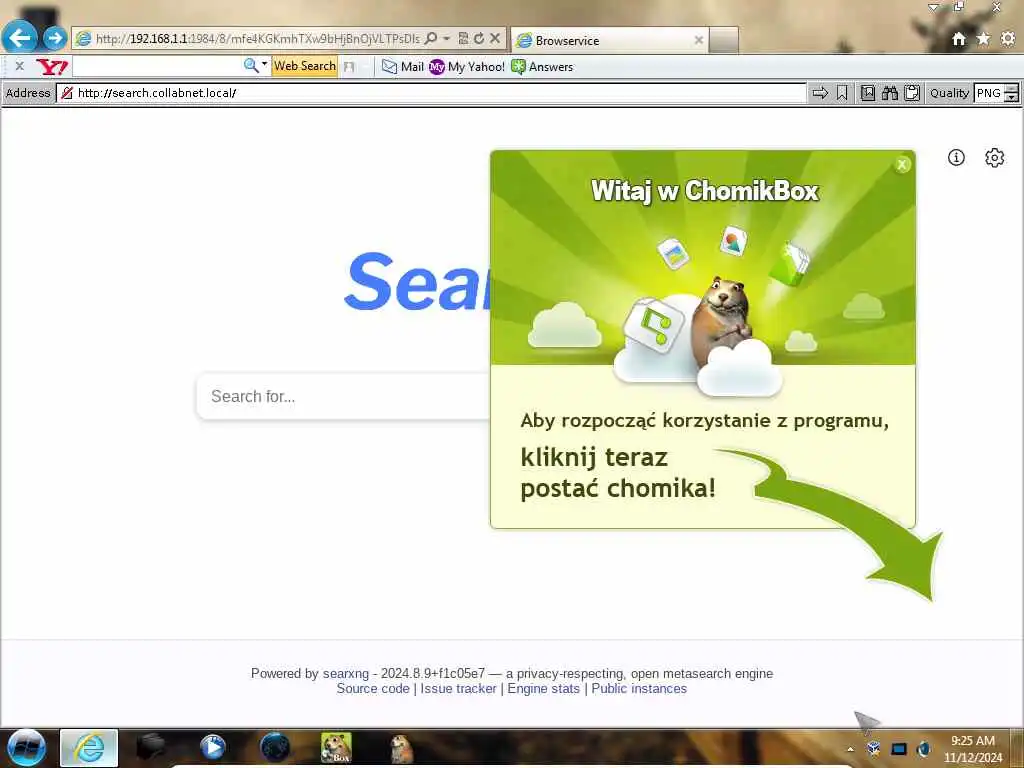The image size is (1024, 768).
Task: Open a new blank tab
Action: pos(724,40)
